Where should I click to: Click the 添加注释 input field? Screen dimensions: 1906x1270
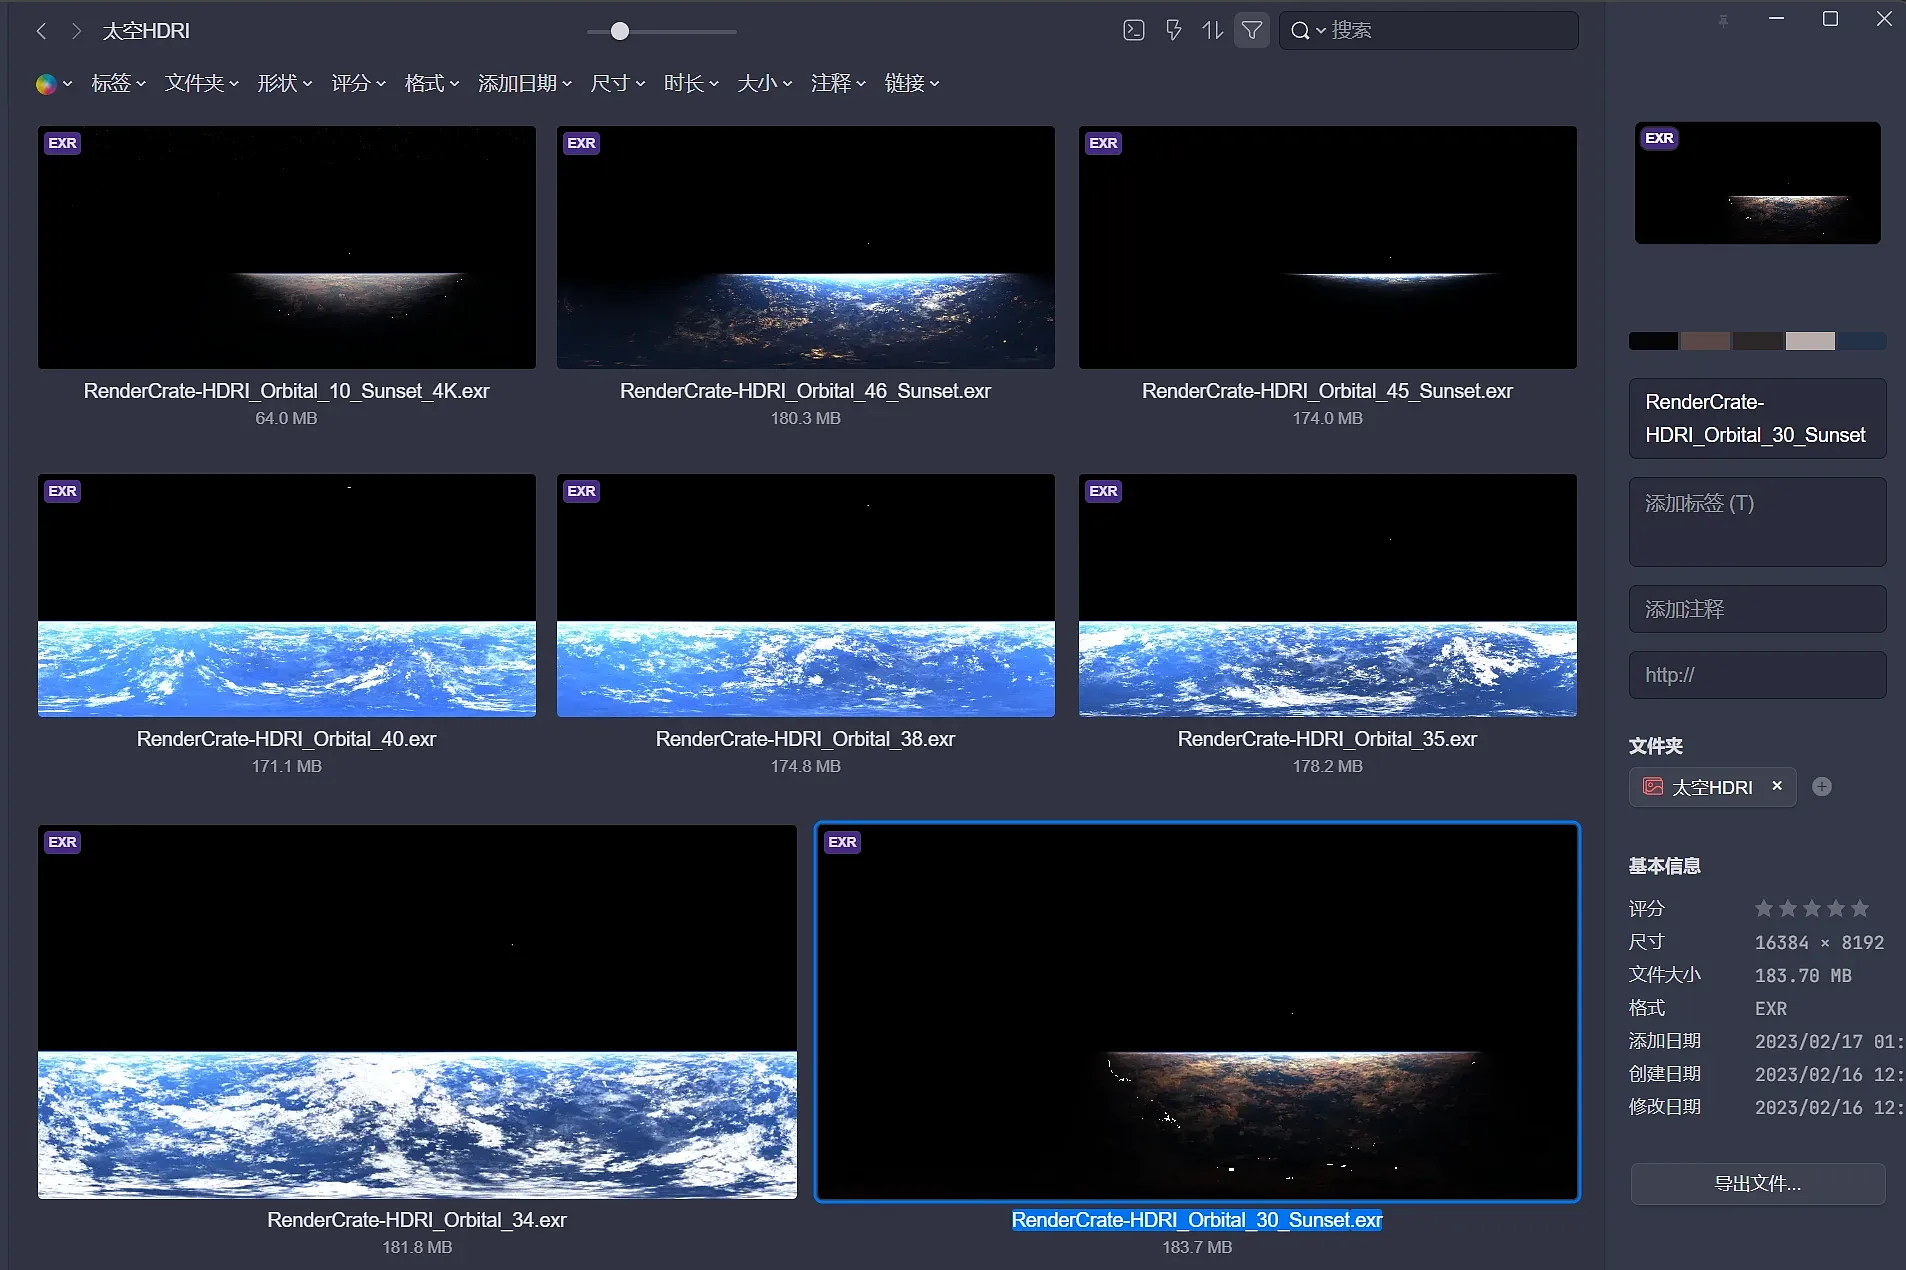point(1757,609)
